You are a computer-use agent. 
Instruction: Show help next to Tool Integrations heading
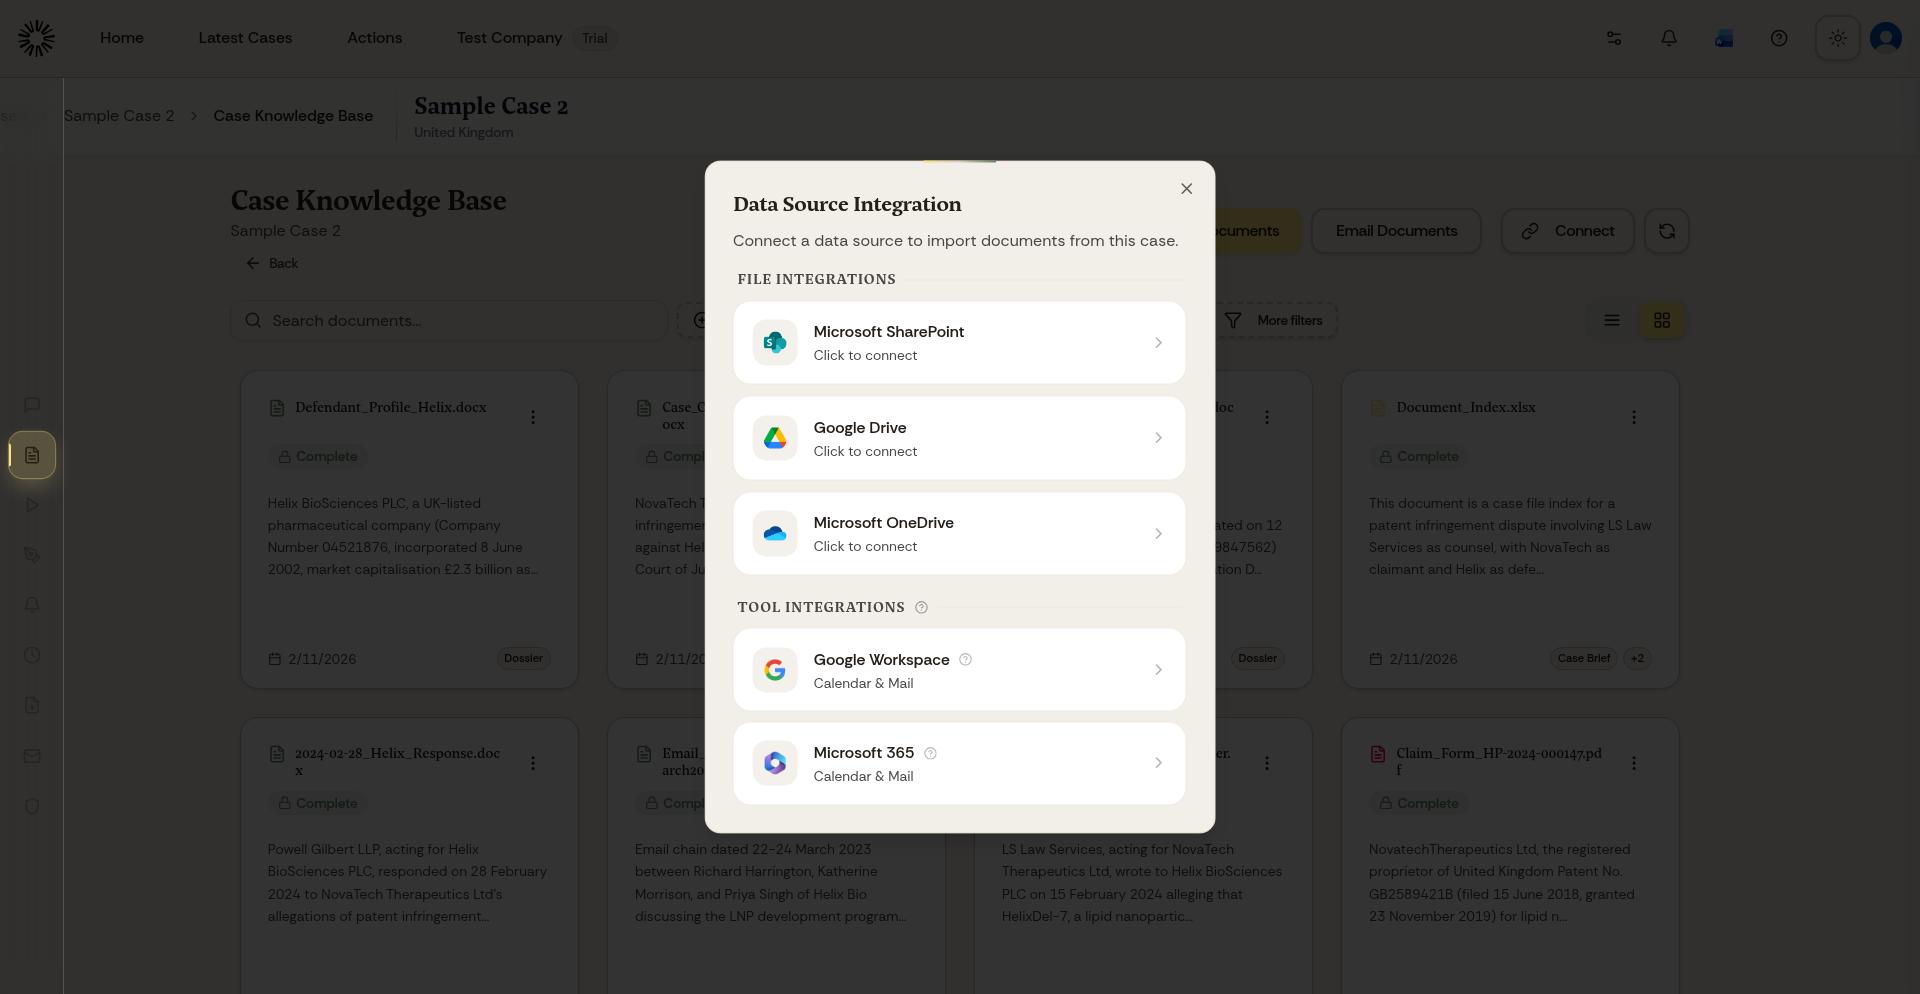[922, 607]
